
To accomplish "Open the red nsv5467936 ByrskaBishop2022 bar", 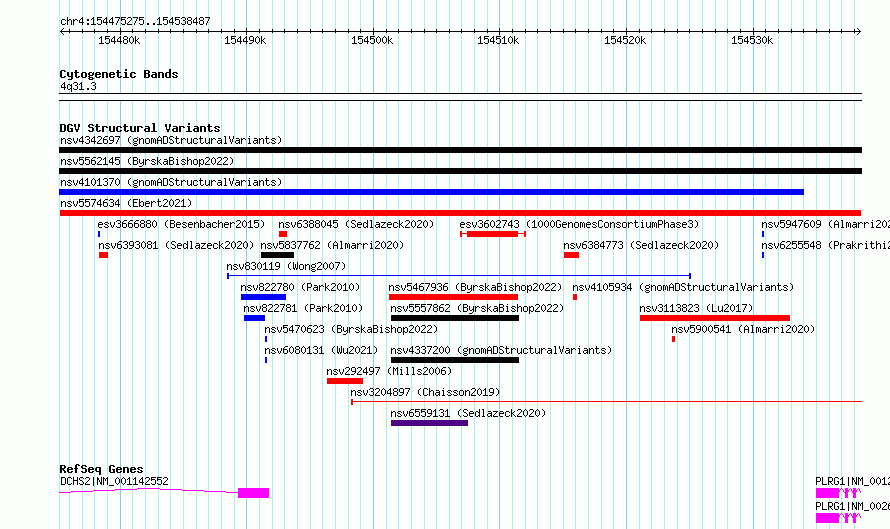I will [x=453, y=297].
